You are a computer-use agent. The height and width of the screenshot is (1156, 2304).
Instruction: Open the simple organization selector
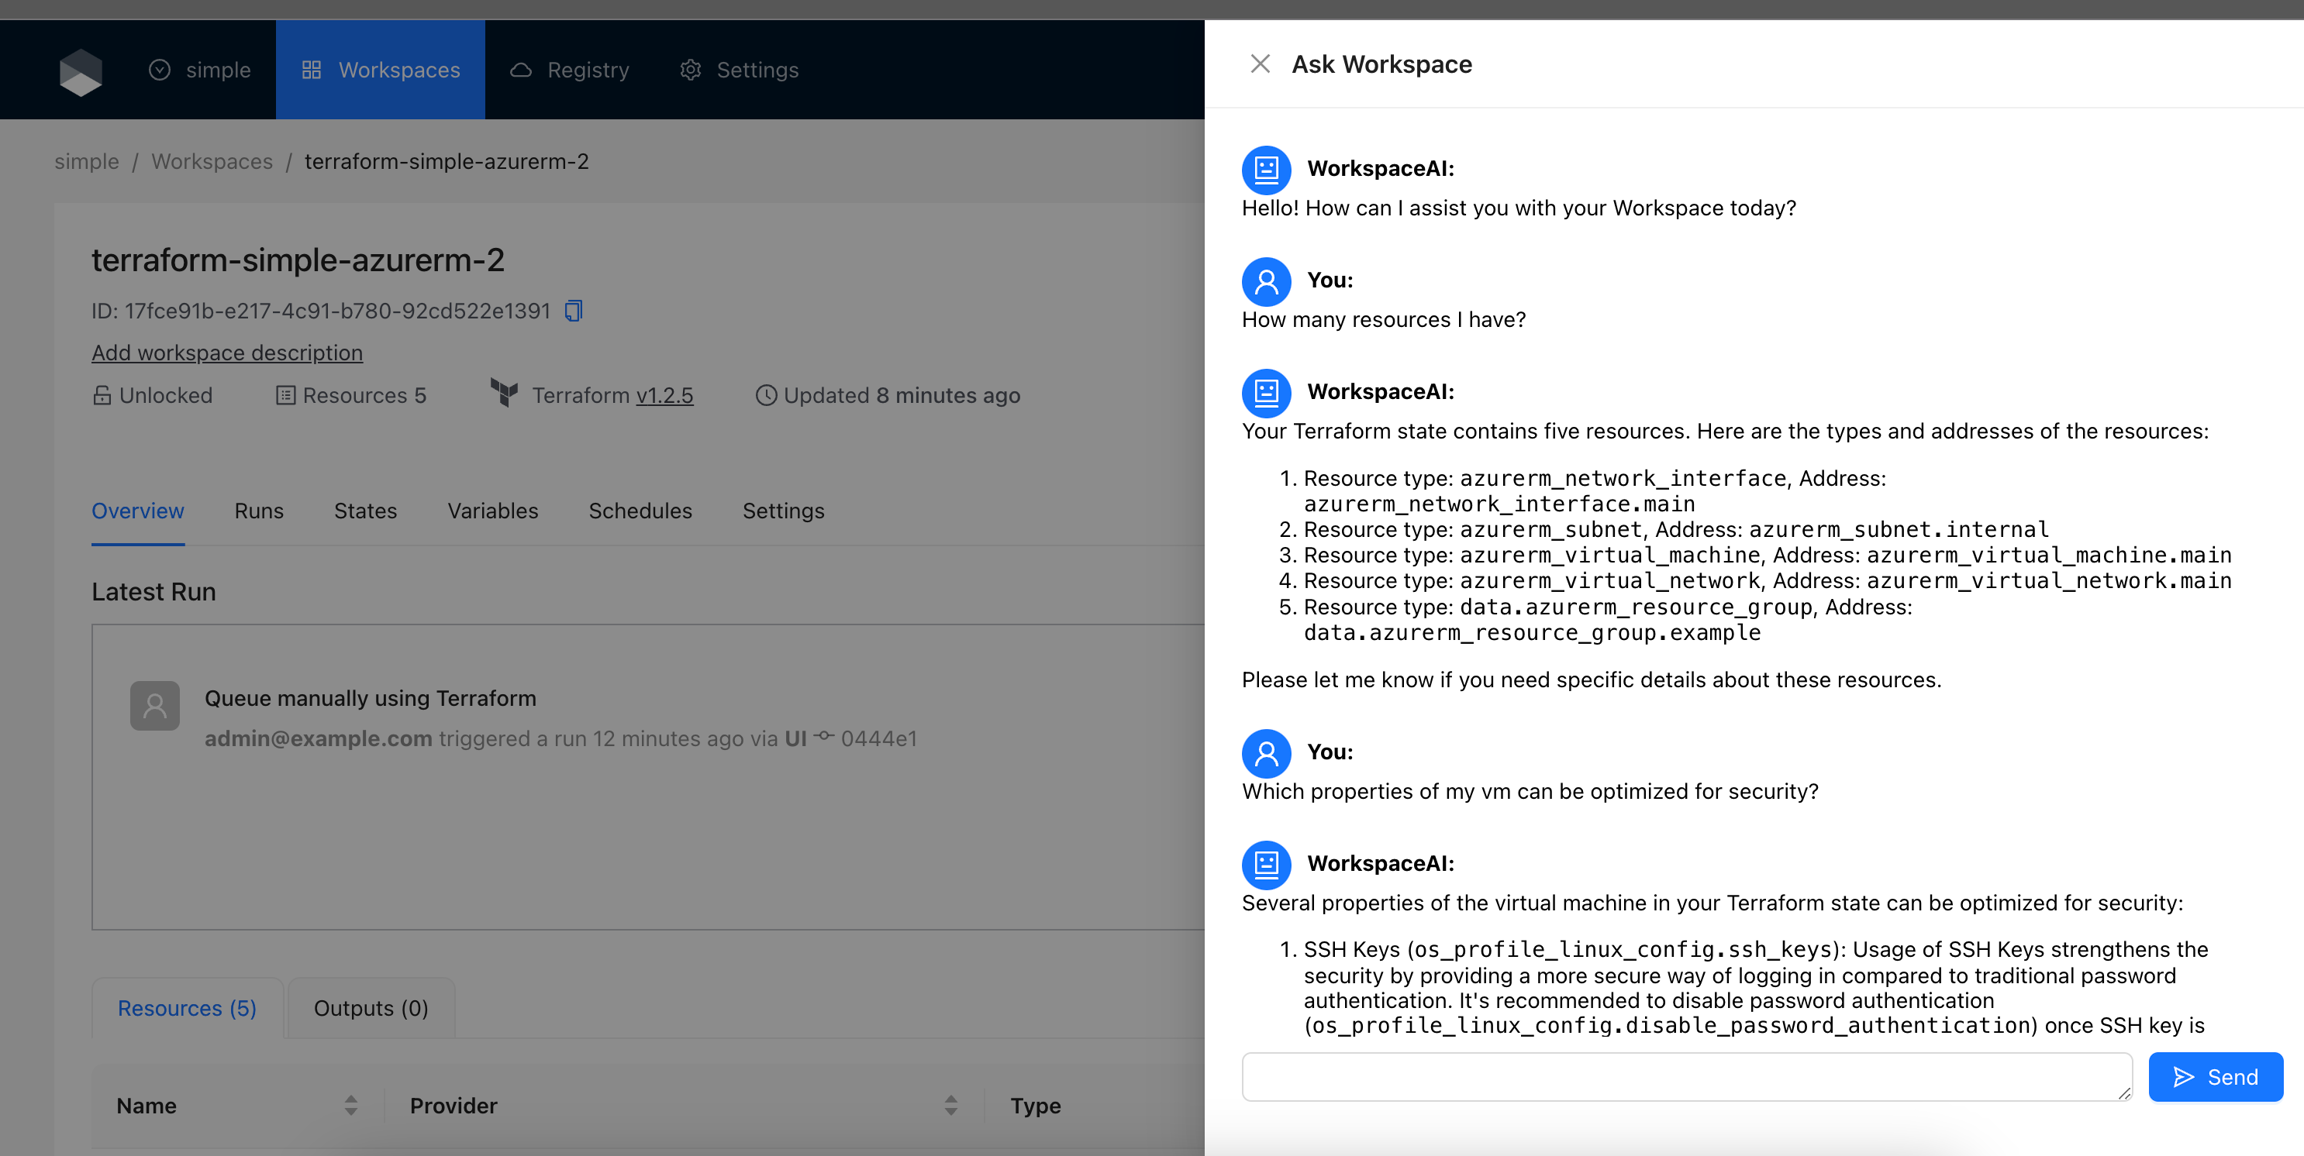point(200,70)
